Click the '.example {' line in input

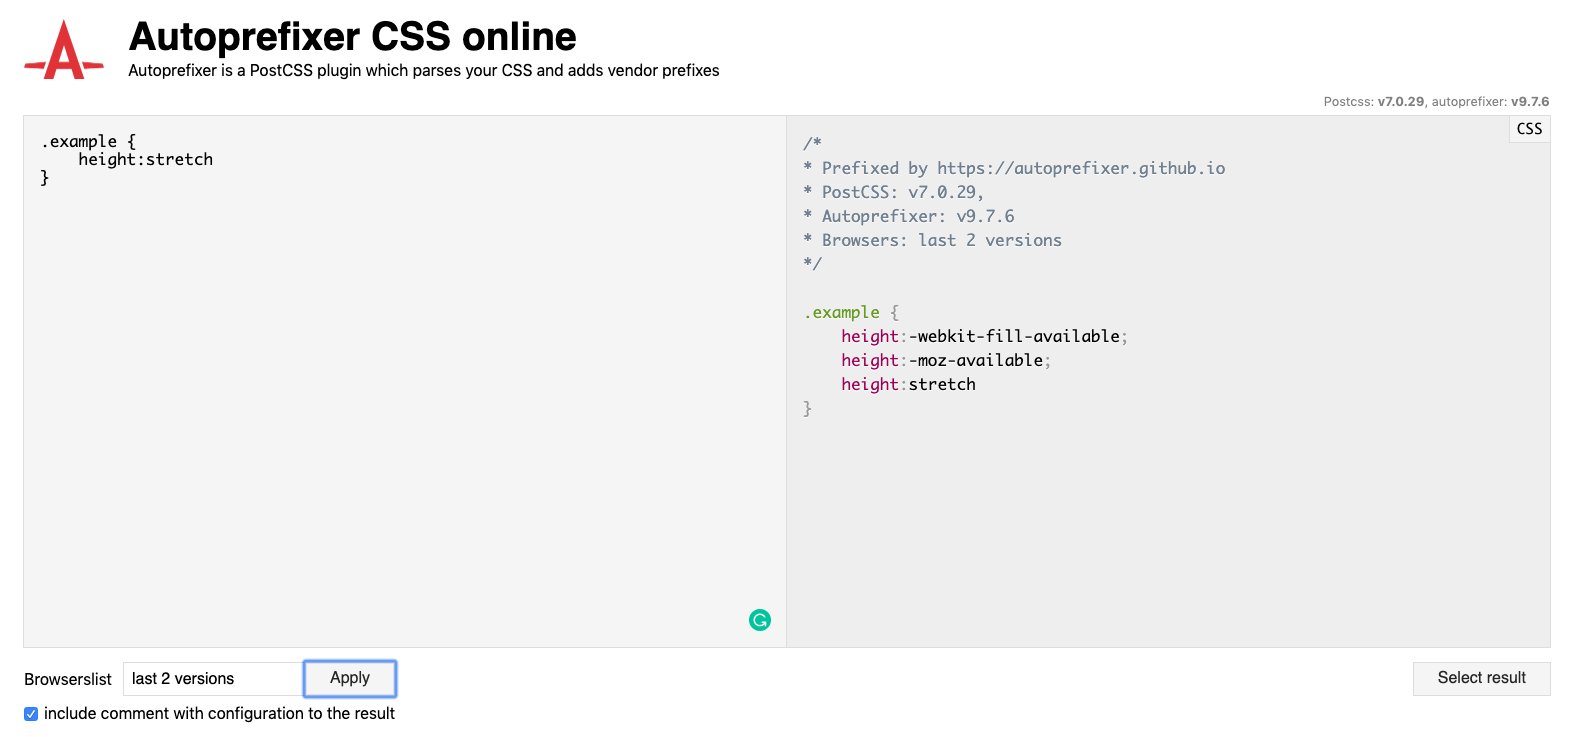(x=88, y=142)
